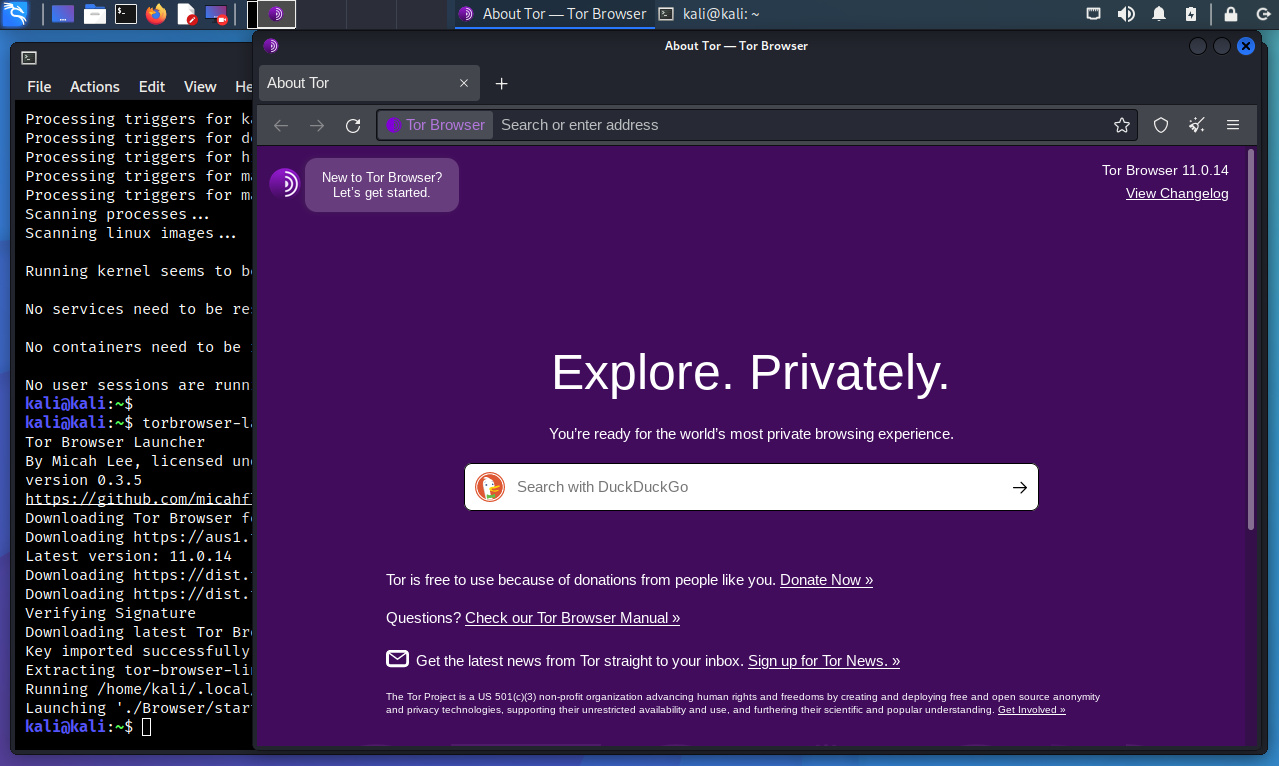The image size is (1279, 766).
Task: Open the Kali applications menu
Action: [x=16, y=14]
